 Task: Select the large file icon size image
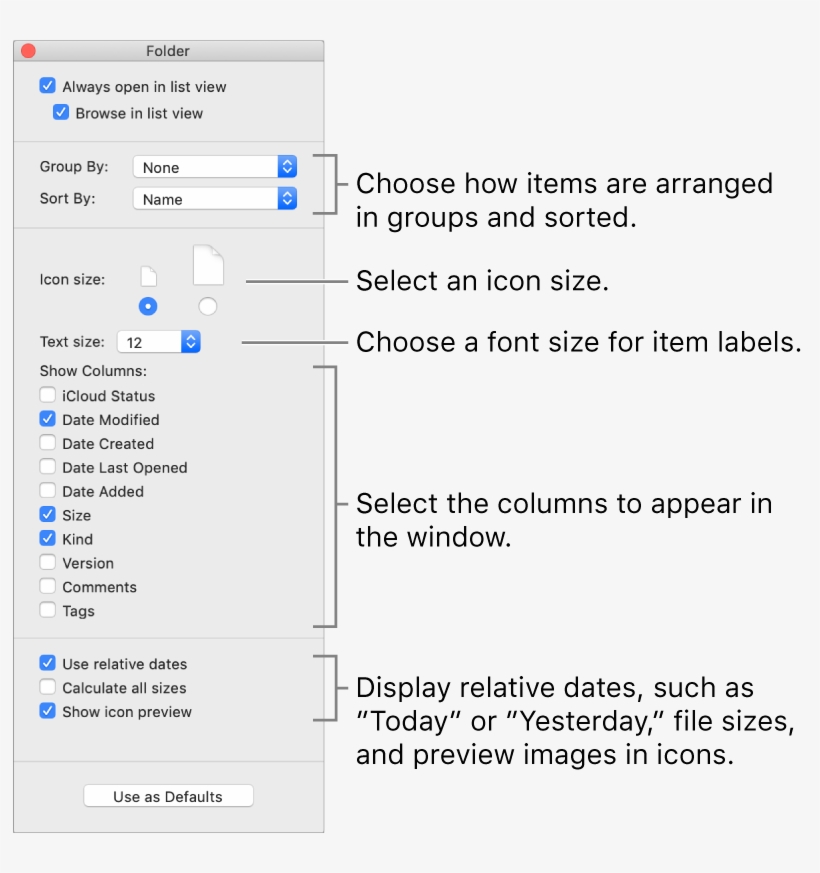pos(207,263)
